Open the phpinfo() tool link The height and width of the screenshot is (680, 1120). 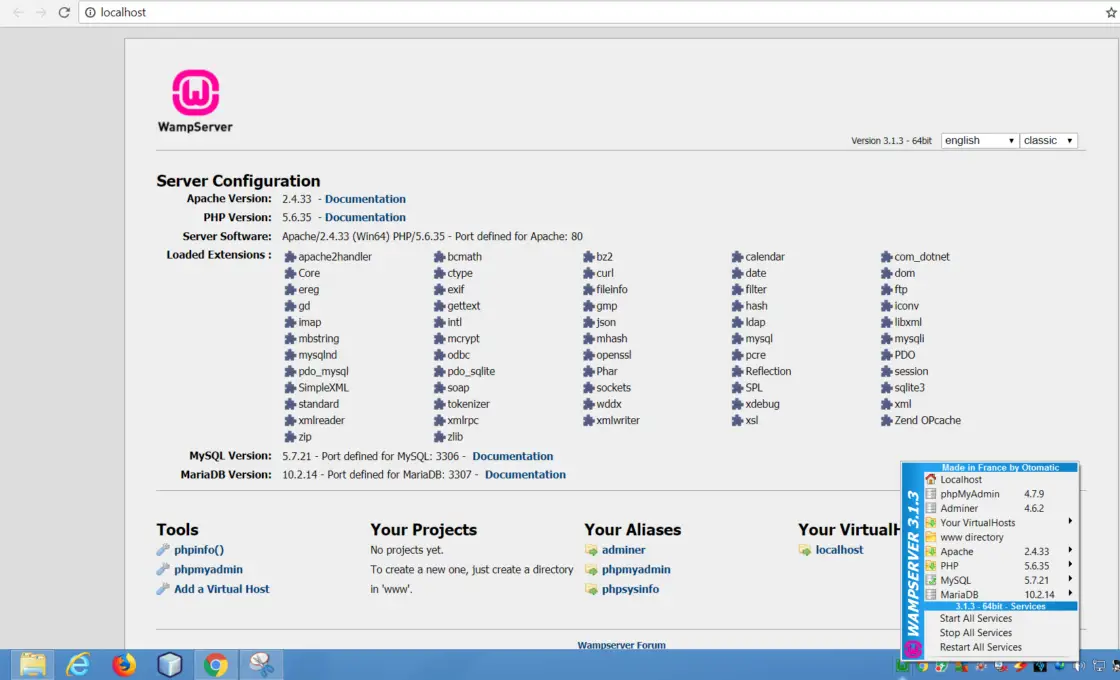[198, 549]
